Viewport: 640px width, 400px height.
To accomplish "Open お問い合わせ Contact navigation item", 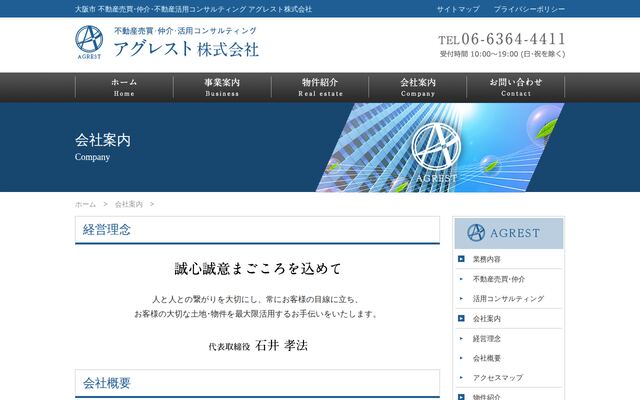I will pyautogui.click(x=516, y=87).
